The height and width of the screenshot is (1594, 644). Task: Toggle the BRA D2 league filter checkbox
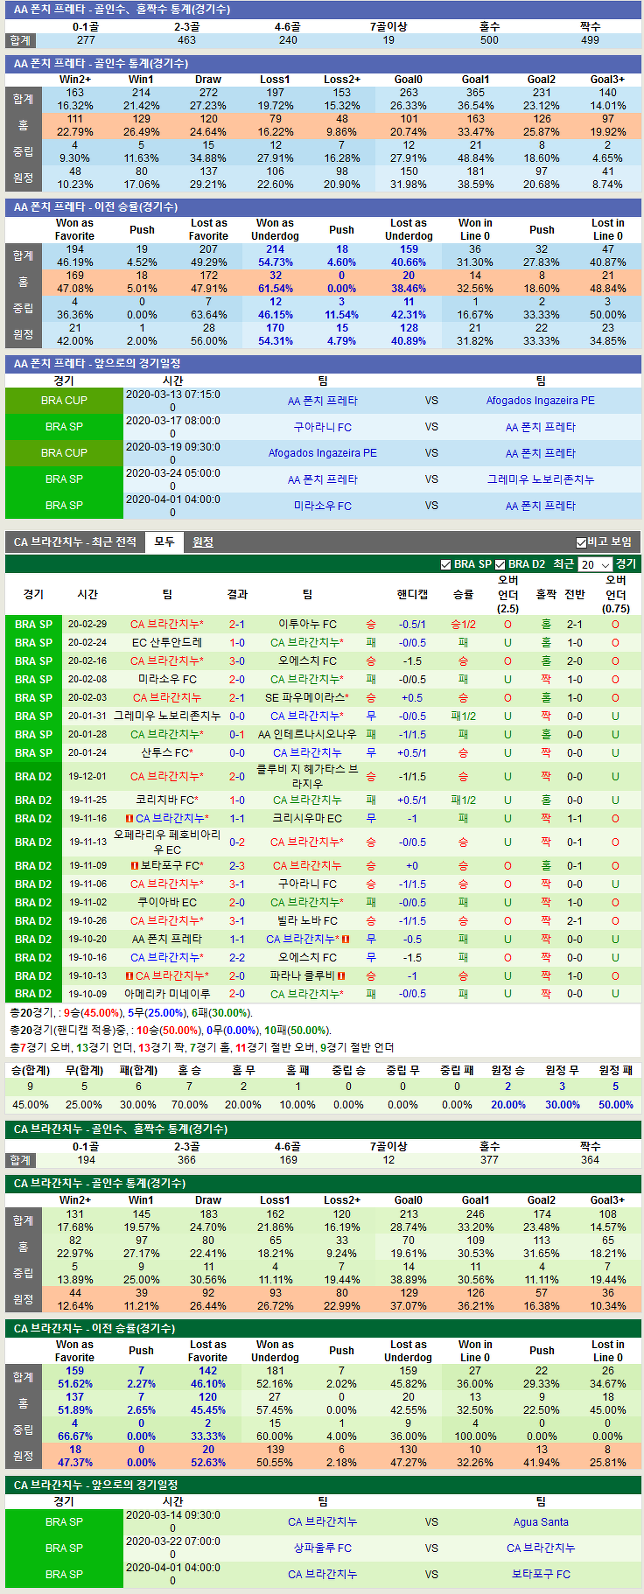[x=501, y=564]
